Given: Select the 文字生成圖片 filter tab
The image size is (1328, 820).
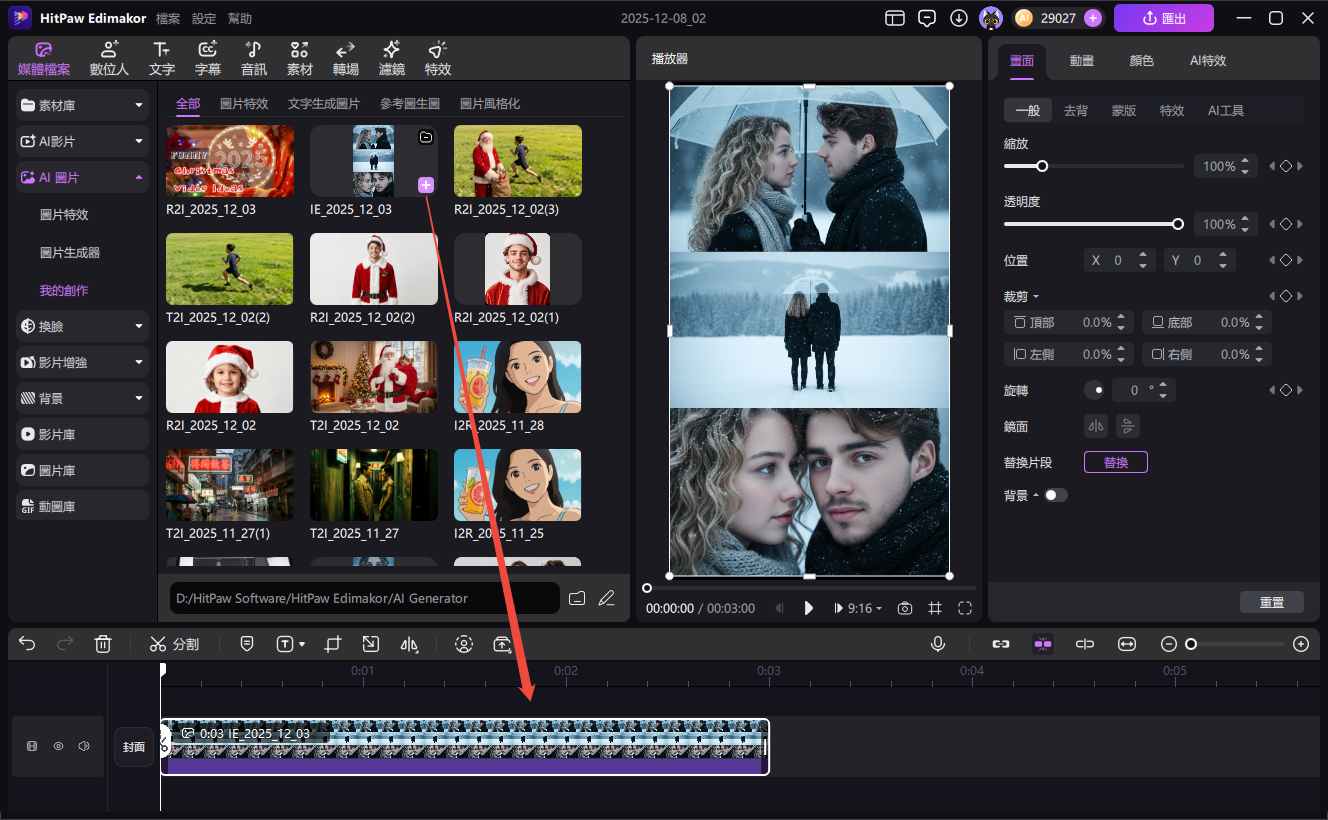Looking at the screenshot, I should click(x=323, y=104).
